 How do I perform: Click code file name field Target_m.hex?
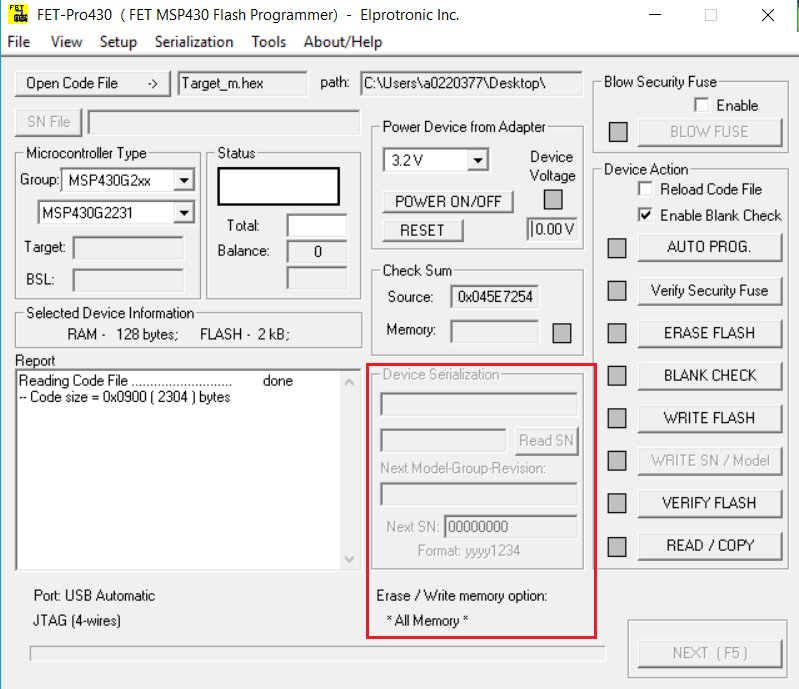pyautogui.click(x=243, y=84)
